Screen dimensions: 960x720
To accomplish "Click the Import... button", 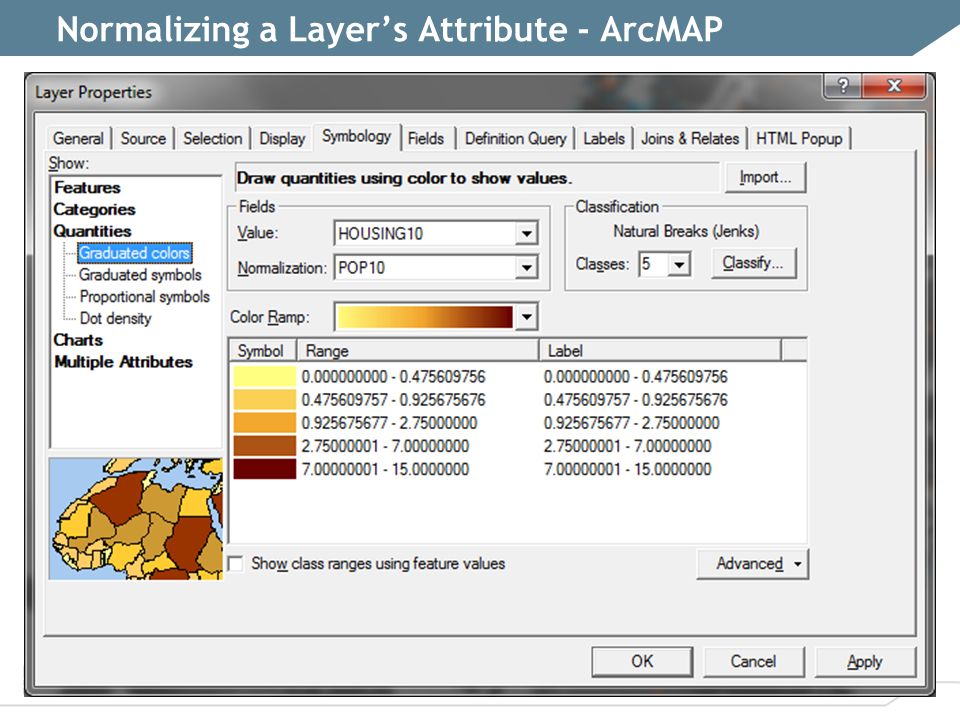I will [765, 178].
